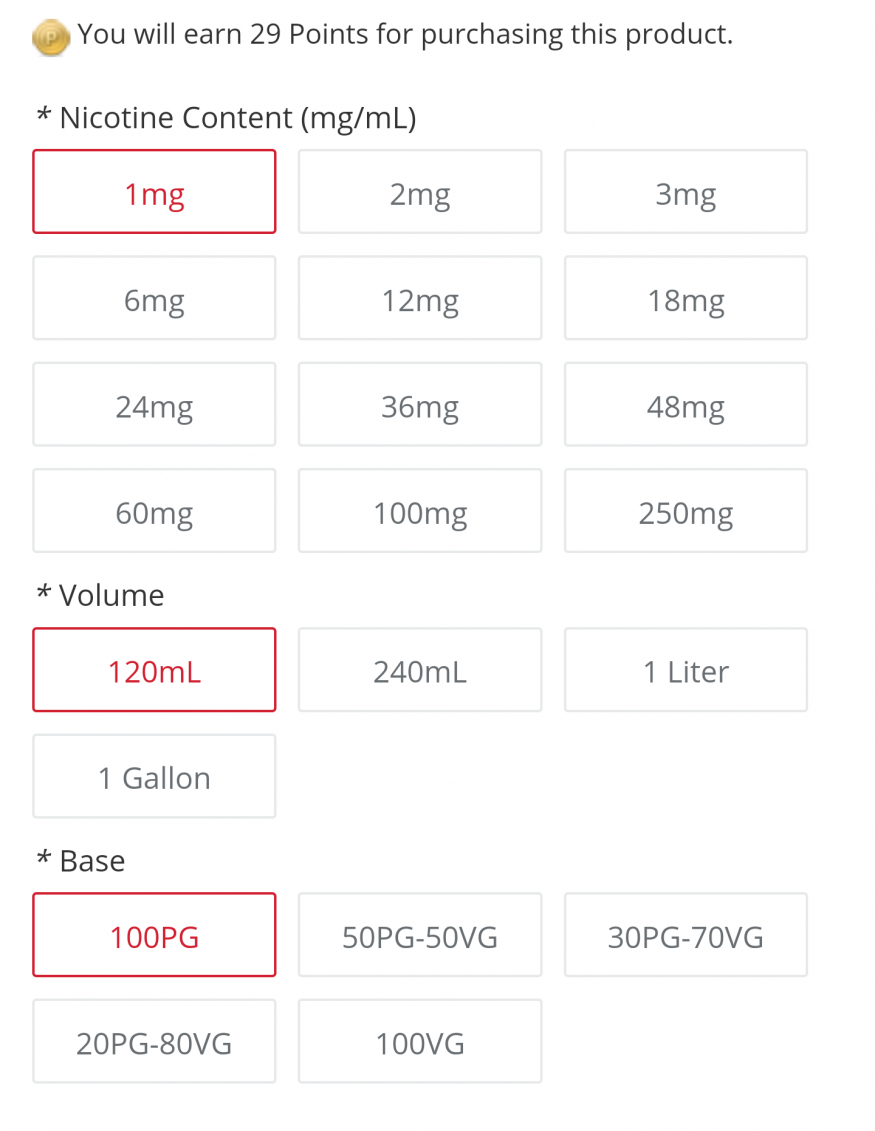Select 3mg nicotine content

pos(686,192)
